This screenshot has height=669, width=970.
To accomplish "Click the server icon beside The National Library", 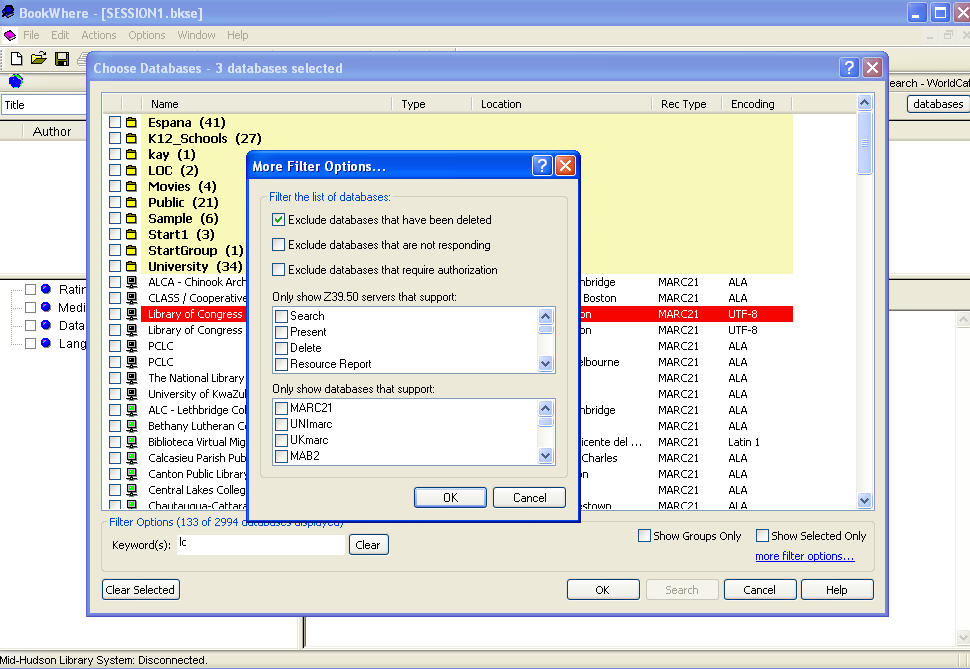I will tap(132, 378).
